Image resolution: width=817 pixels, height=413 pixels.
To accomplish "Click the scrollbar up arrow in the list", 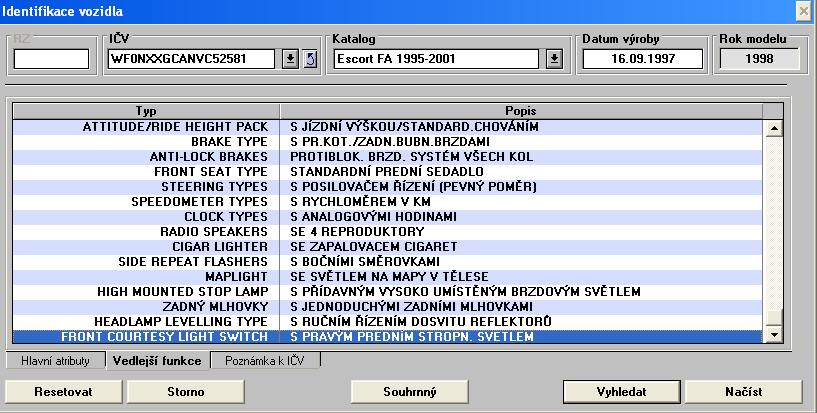I will (x=772, y=129).
